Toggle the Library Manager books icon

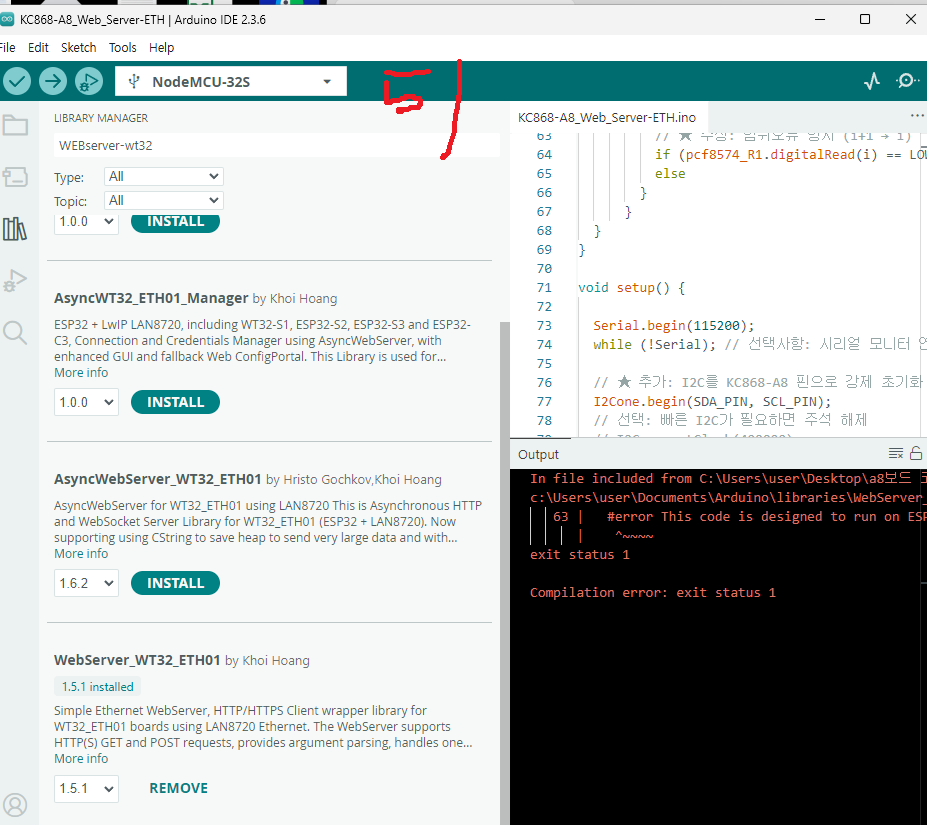tap(15, 229)
